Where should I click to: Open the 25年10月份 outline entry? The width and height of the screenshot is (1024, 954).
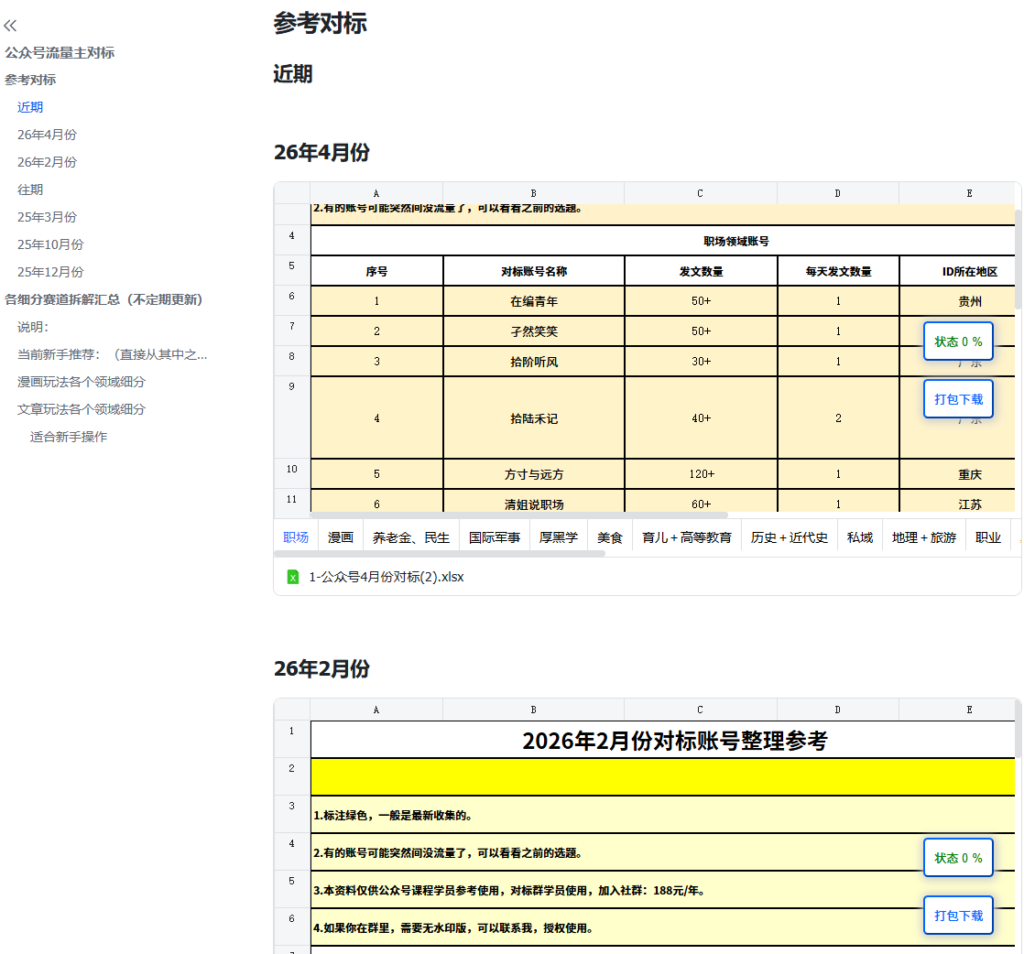point(50,244)
